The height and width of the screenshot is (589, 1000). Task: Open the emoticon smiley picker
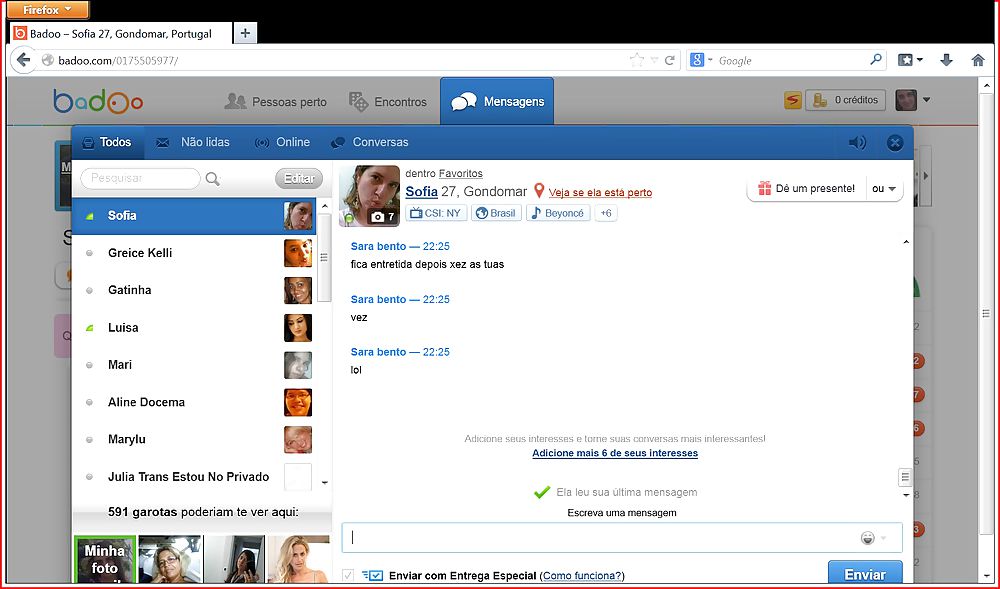(868, 538)
